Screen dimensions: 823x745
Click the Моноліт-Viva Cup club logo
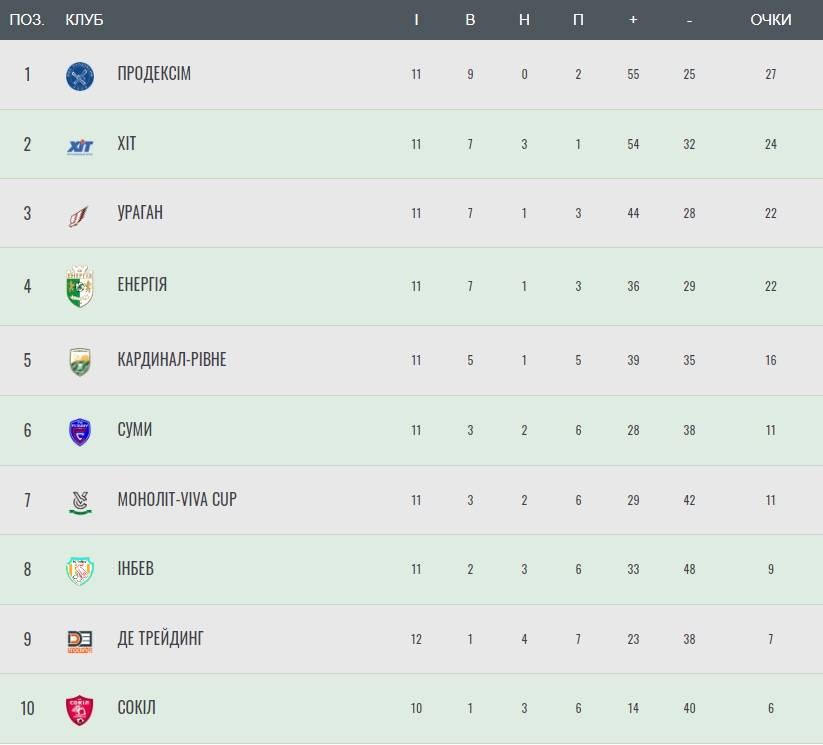click(80, 500)
